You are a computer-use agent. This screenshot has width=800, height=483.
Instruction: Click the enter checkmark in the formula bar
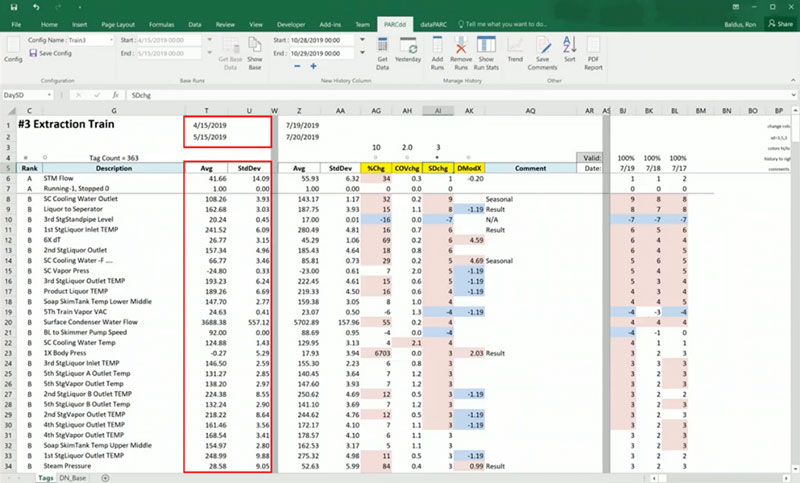(x=97, y=95)
